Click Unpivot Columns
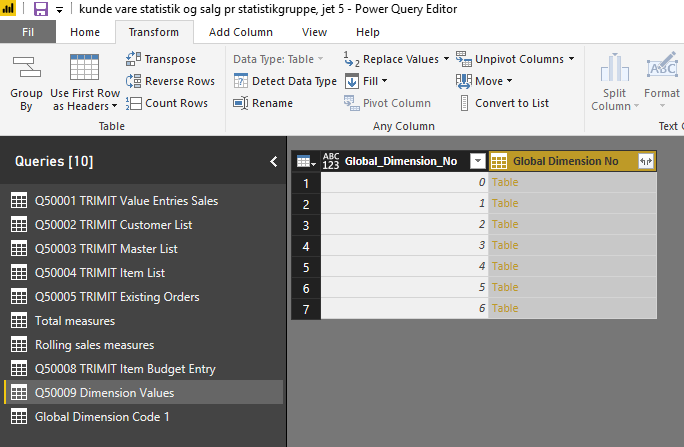Image resolution: width=684 pixels, height=447 pixels. pos(510,59)
